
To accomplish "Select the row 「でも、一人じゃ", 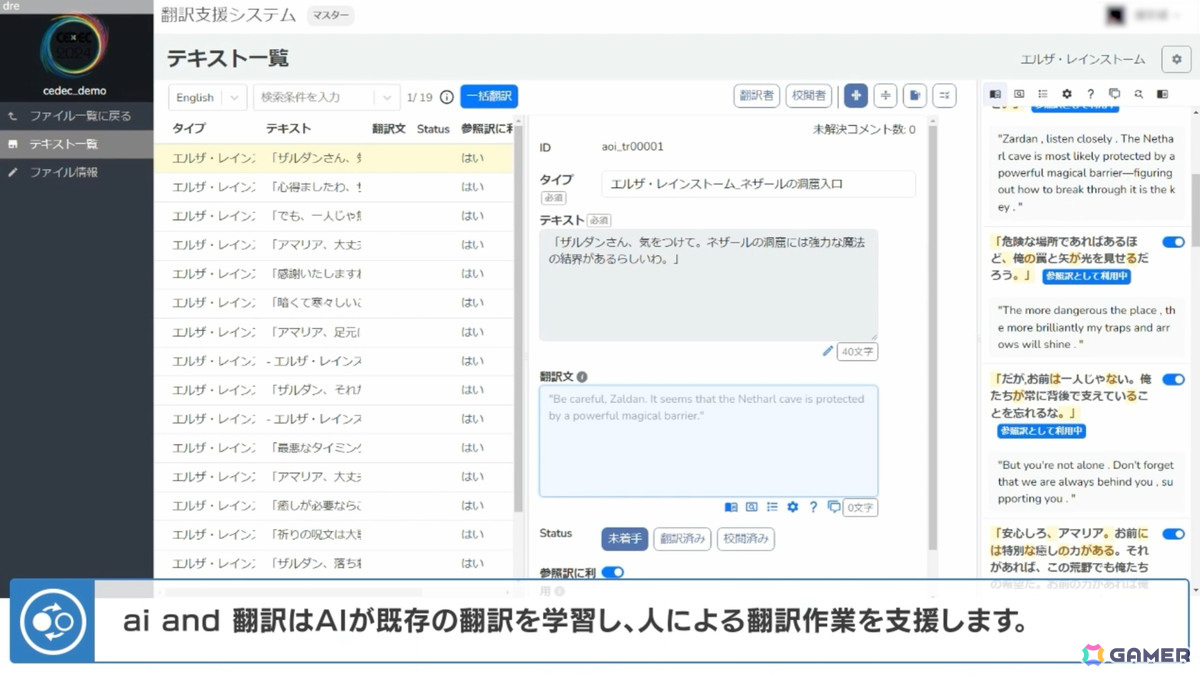I will (334, 216).
